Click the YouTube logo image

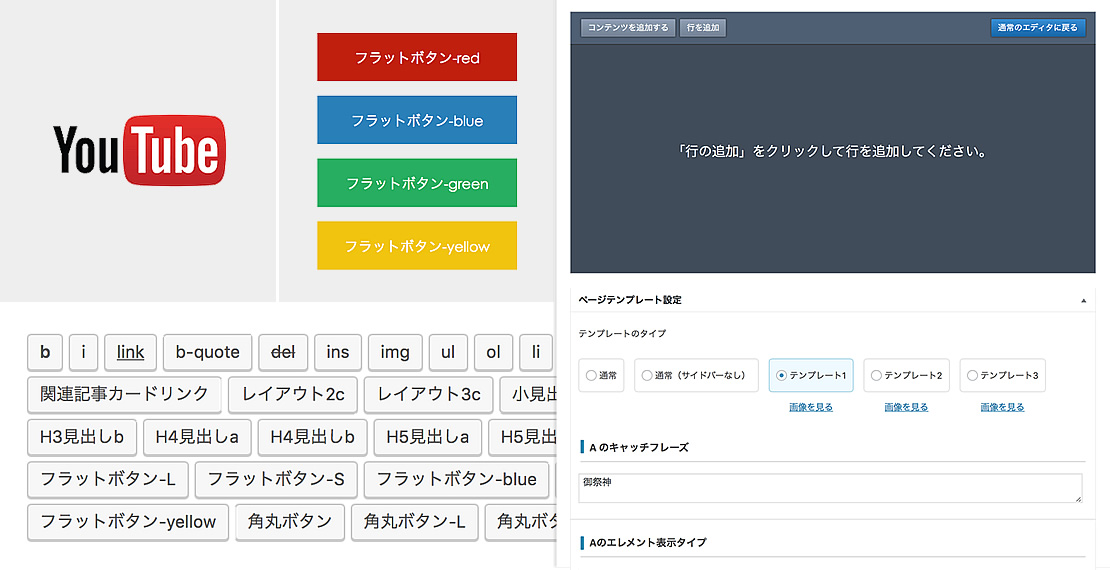pos(139,150)
